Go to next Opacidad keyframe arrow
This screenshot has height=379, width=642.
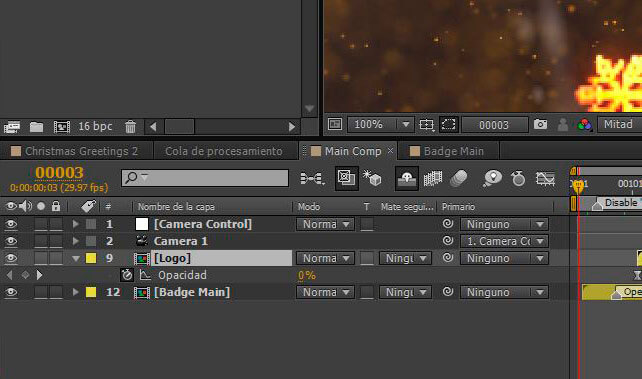click(x=39, y=275)
